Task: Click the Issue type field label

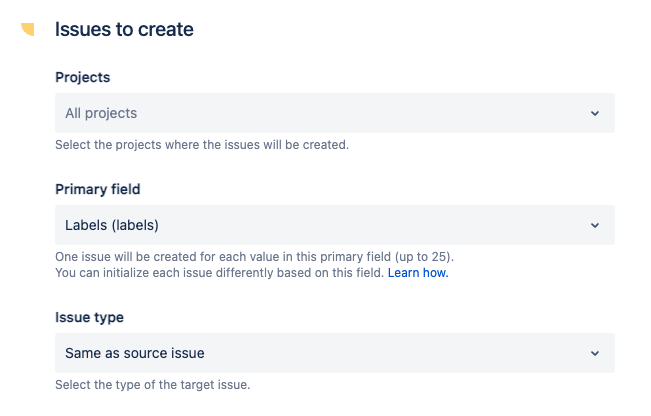Action: click(89, 317)
